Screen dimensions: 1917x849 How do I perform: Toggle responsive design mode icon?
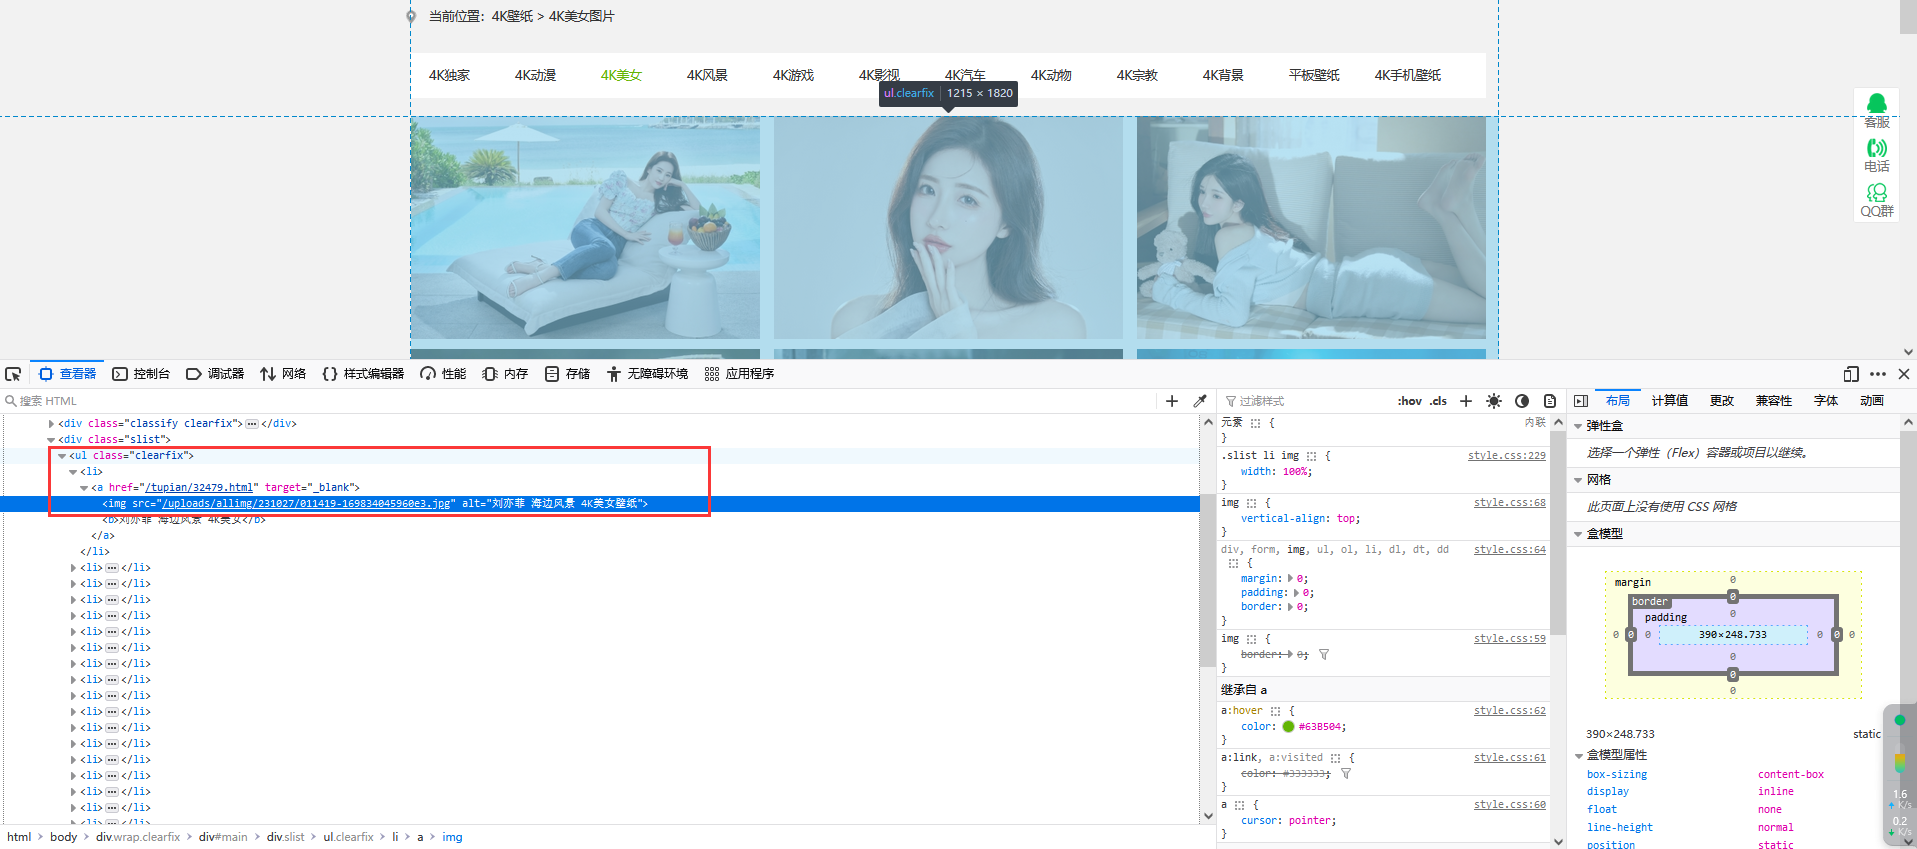point(1851,374)
